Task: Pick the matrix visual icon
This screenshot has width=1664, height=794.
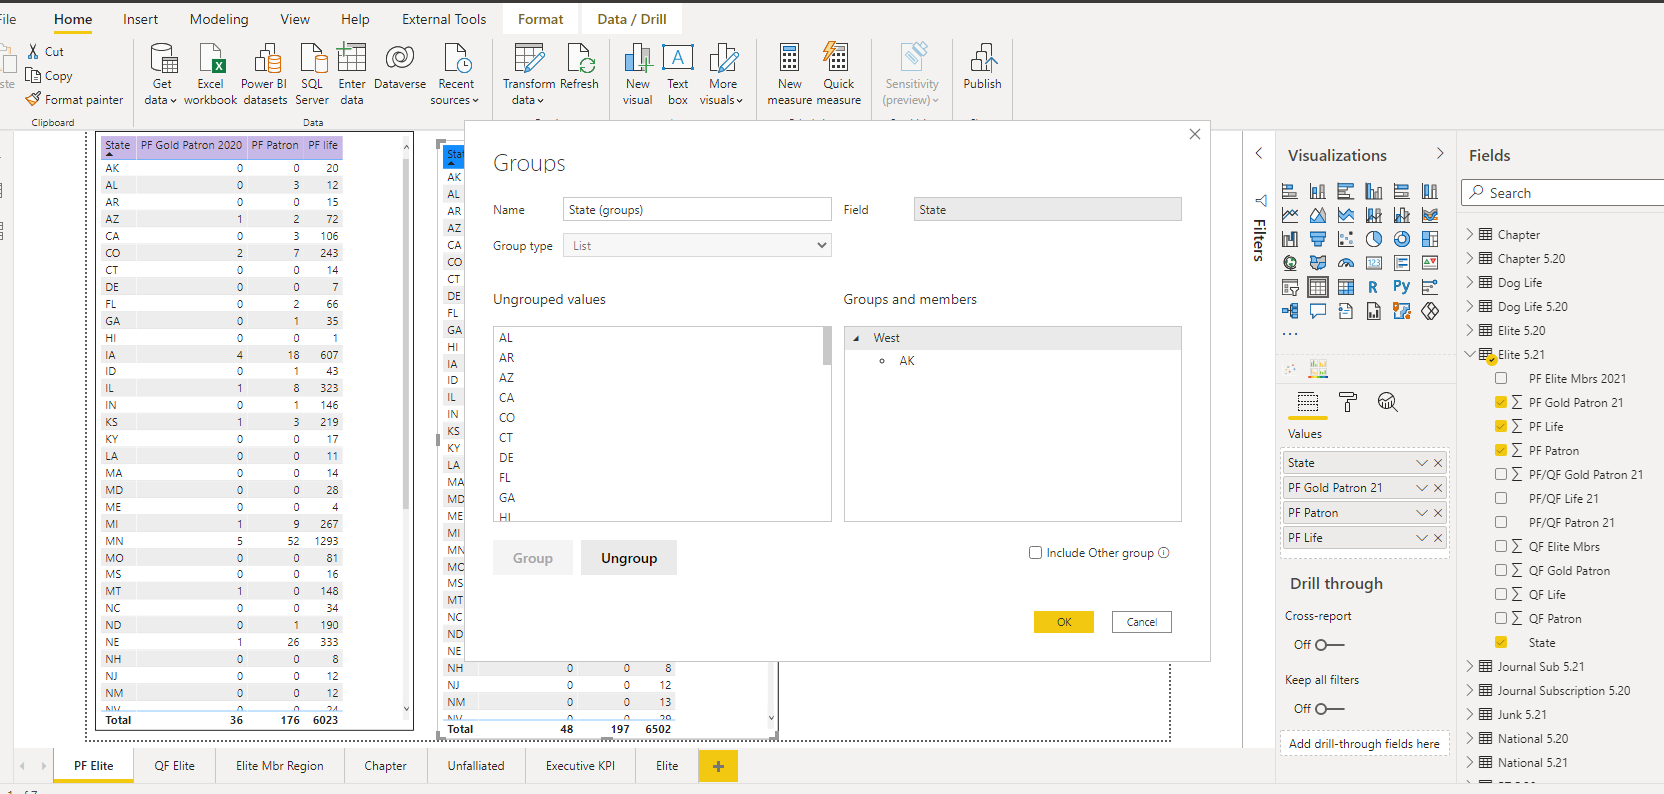Action: click(1346, 287)
